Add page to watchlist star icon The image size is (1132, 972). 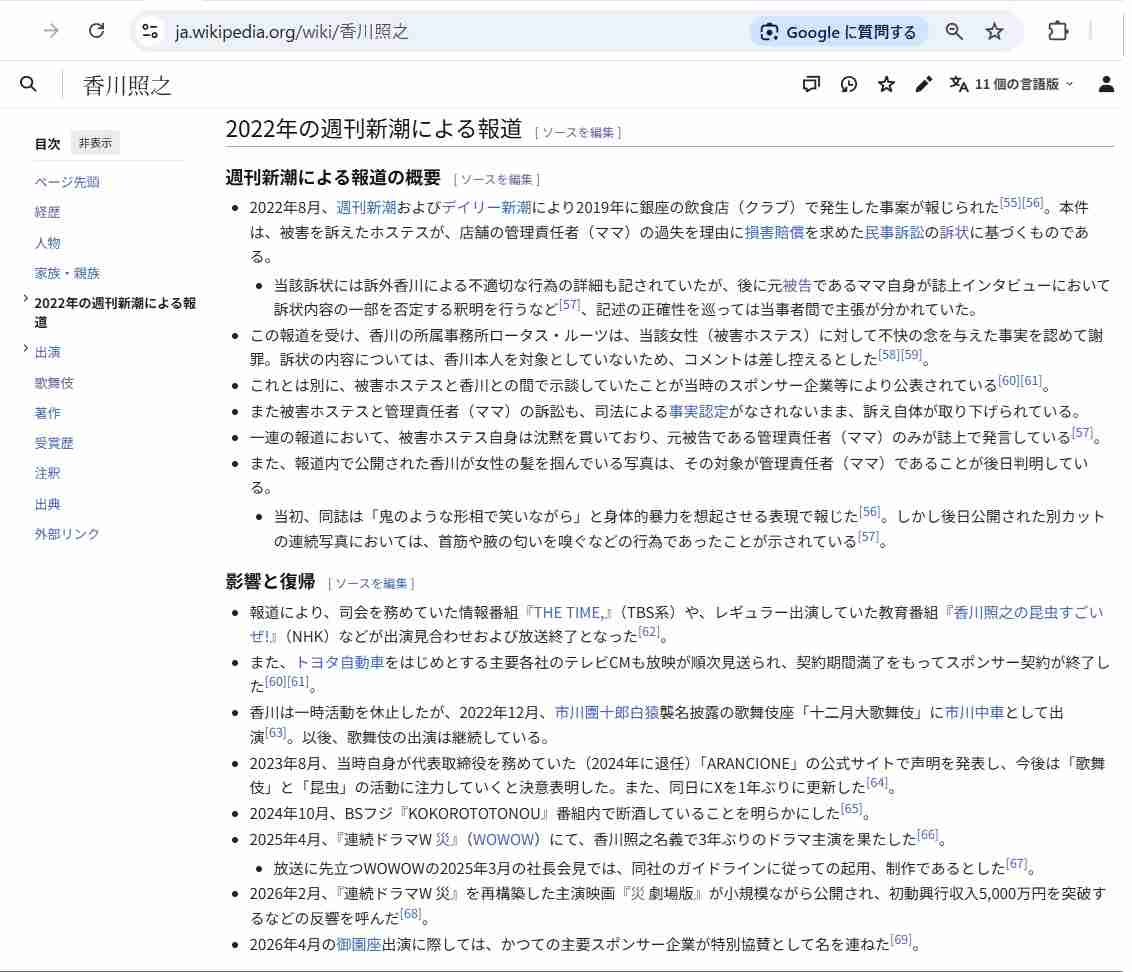[886, 84]
